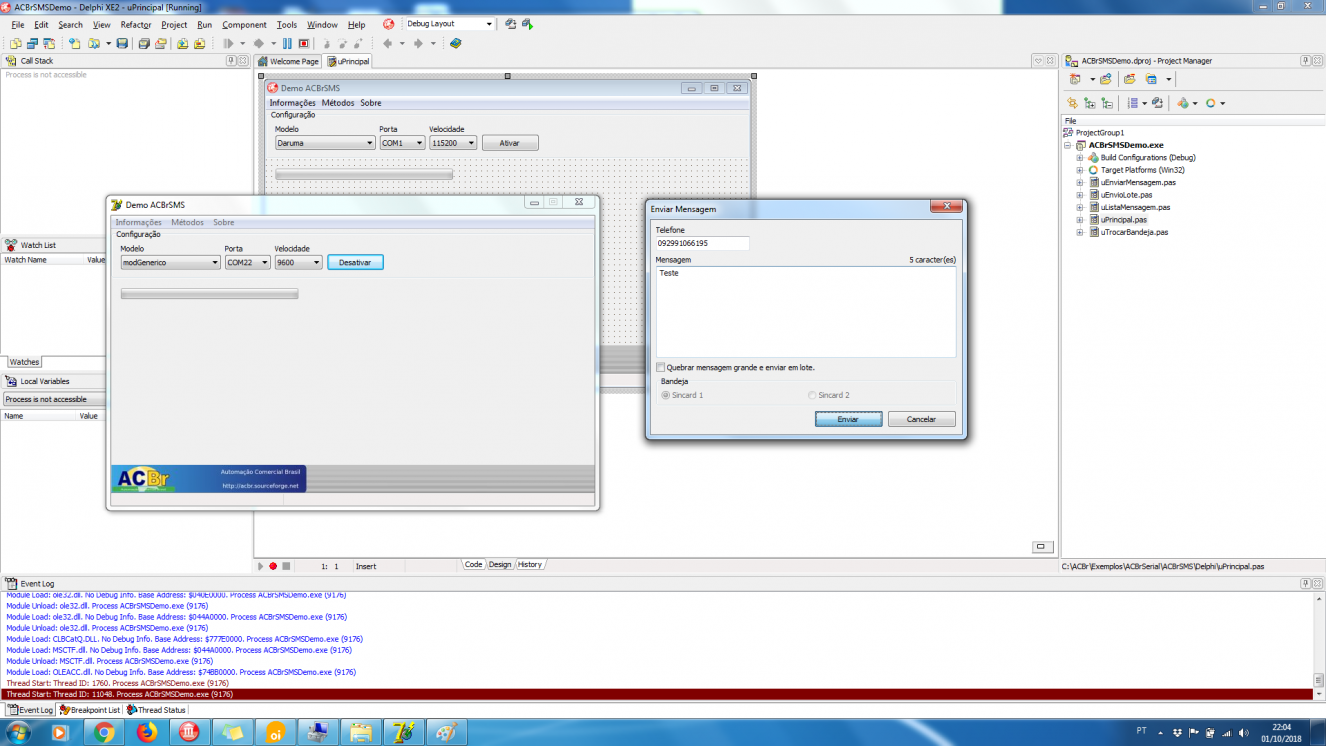This screenshot has height=746, width=1326.
Task: Click the Cancelar button
Action: [x=921, y=420]
